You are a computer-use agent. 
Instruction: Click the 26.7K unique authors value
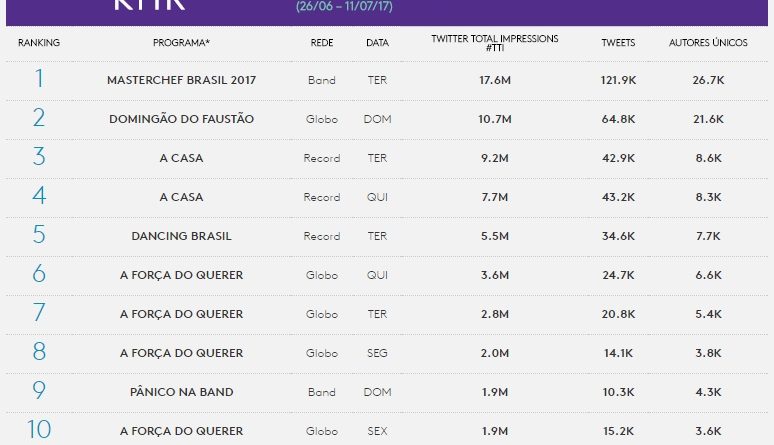(707, 80)
